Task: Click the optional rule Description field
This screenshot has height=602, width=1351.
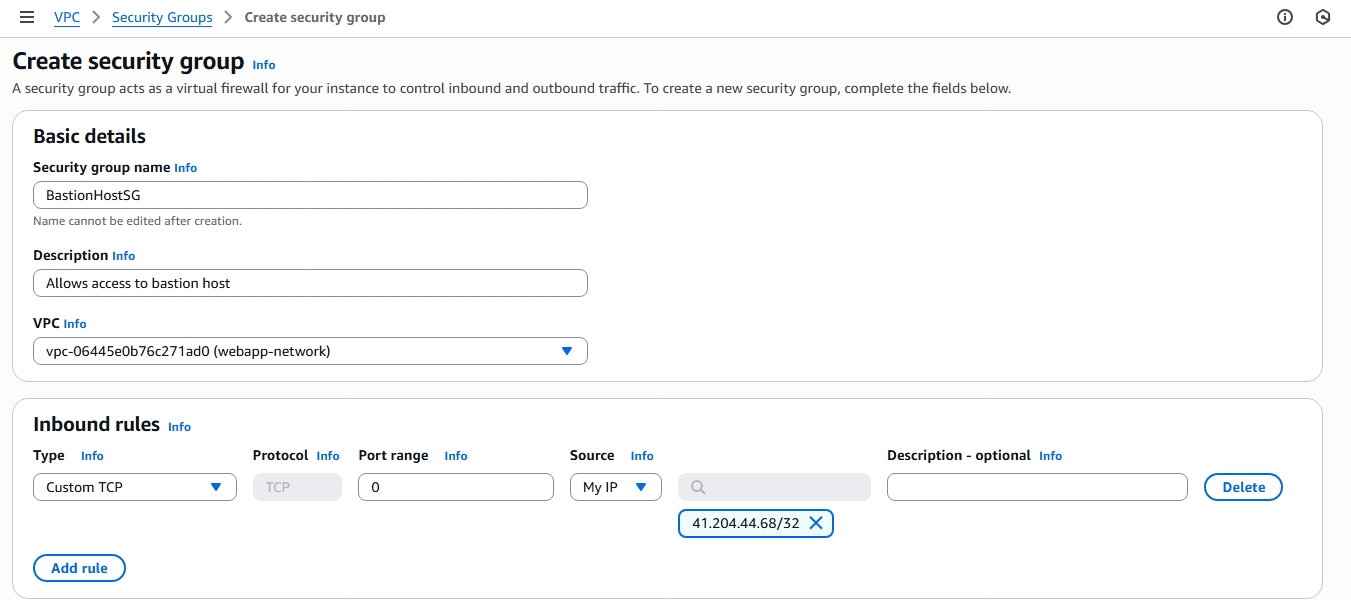Action: [1036, 487]
